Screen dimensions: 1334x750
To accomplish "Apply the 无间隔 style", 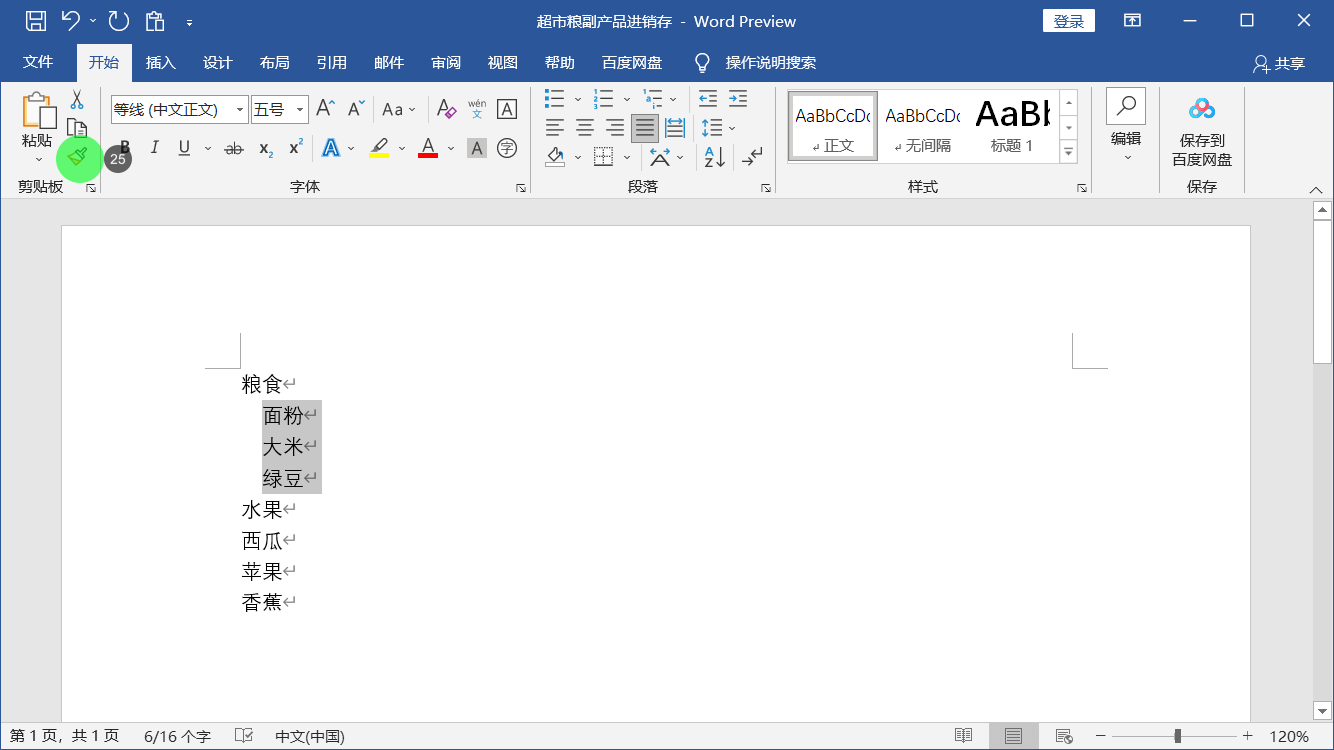I will coord(922,126).
